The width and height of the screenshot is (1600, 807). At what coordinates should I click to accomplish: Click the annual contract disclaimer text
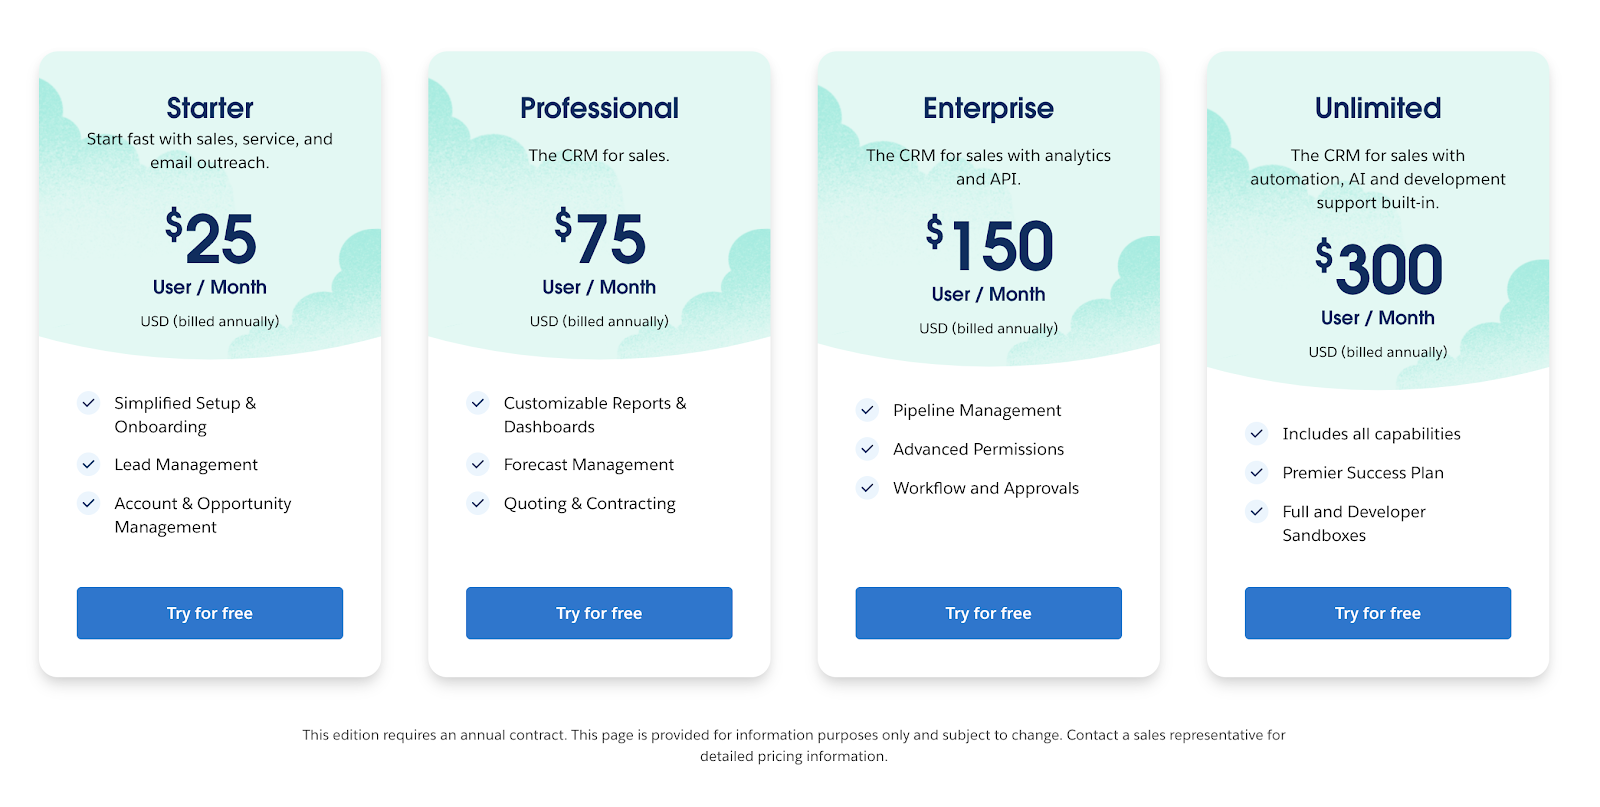pos(794,745)
